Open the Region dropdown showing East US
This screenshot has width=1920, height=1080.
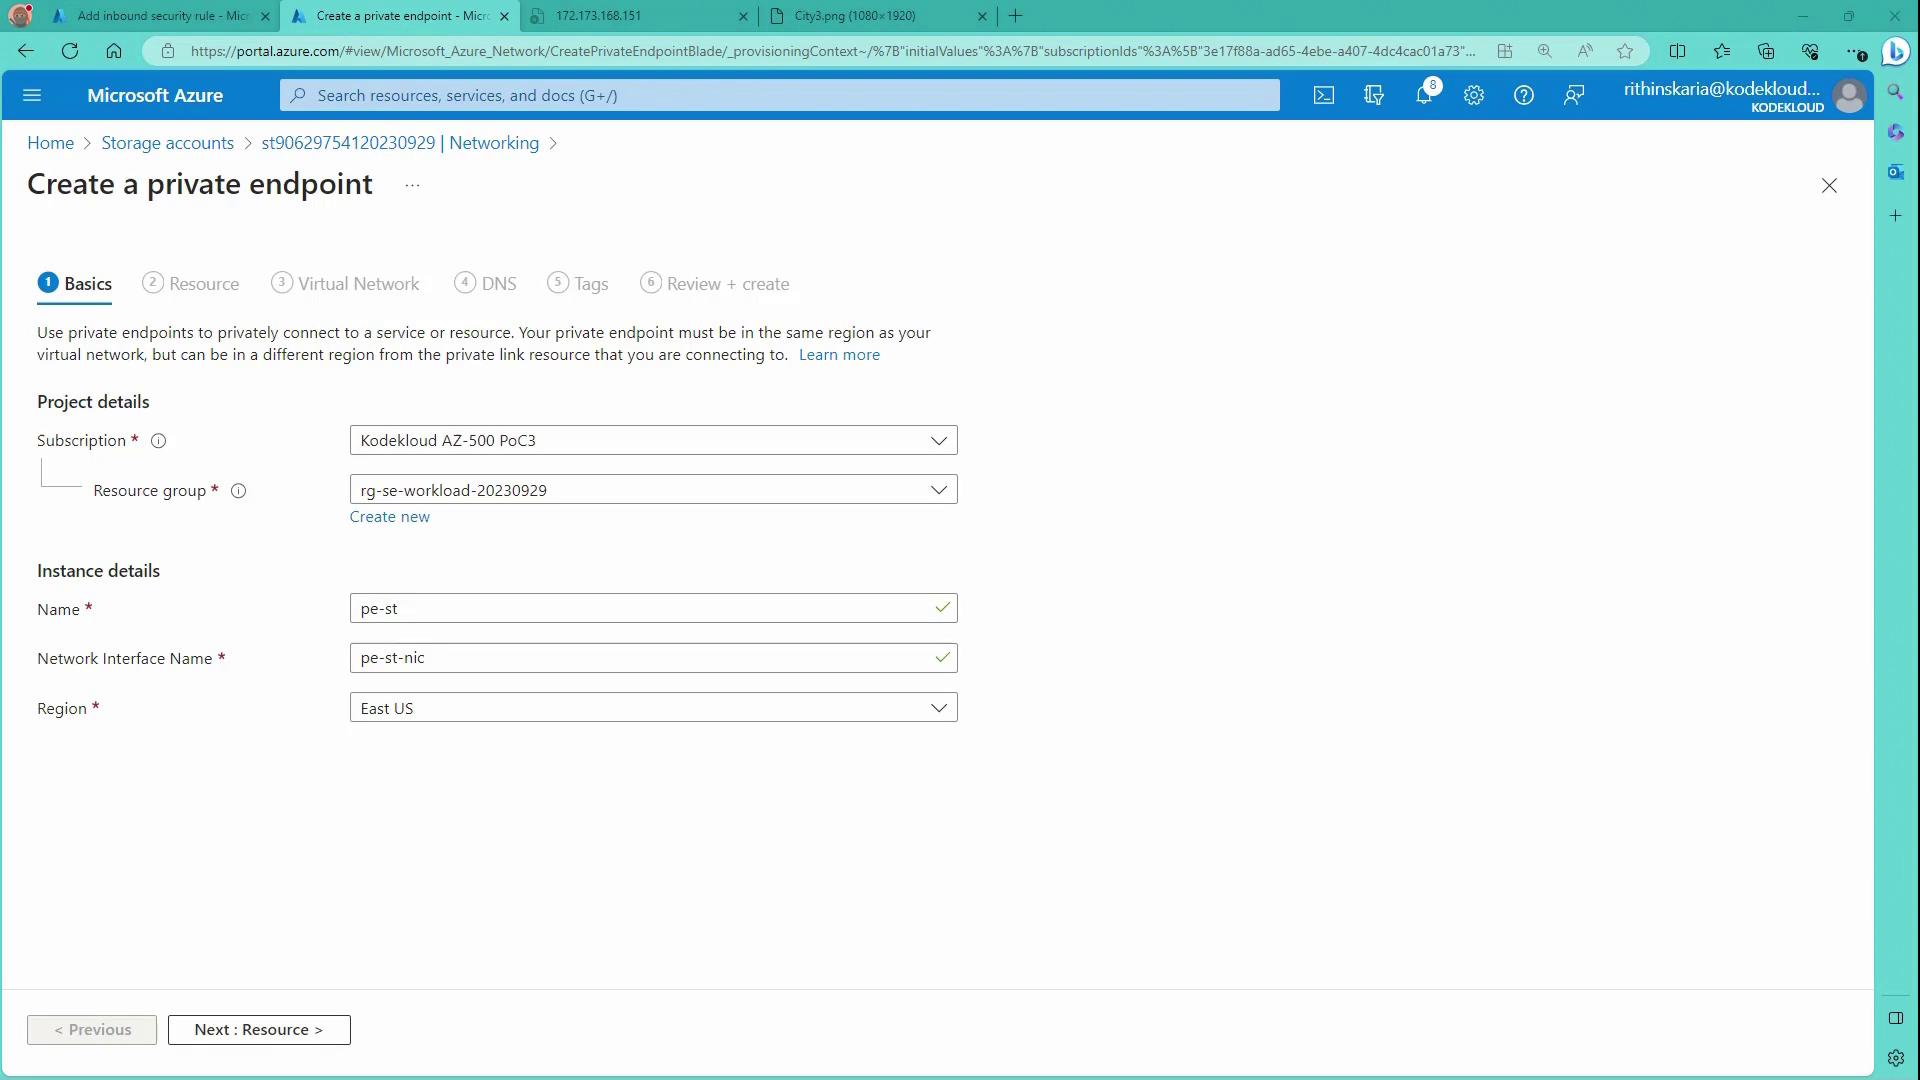[x=653, y=708]
